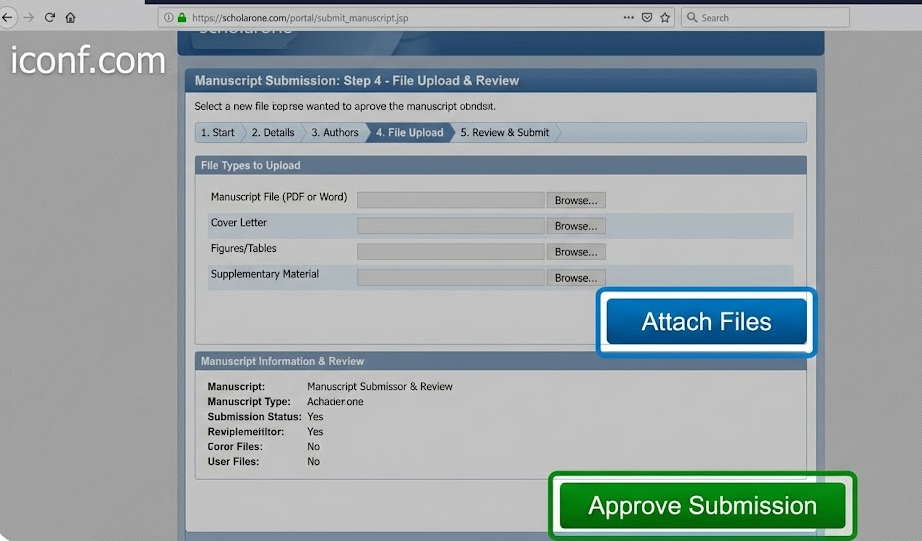Switch to the 2. Details step

pos(272,132)
